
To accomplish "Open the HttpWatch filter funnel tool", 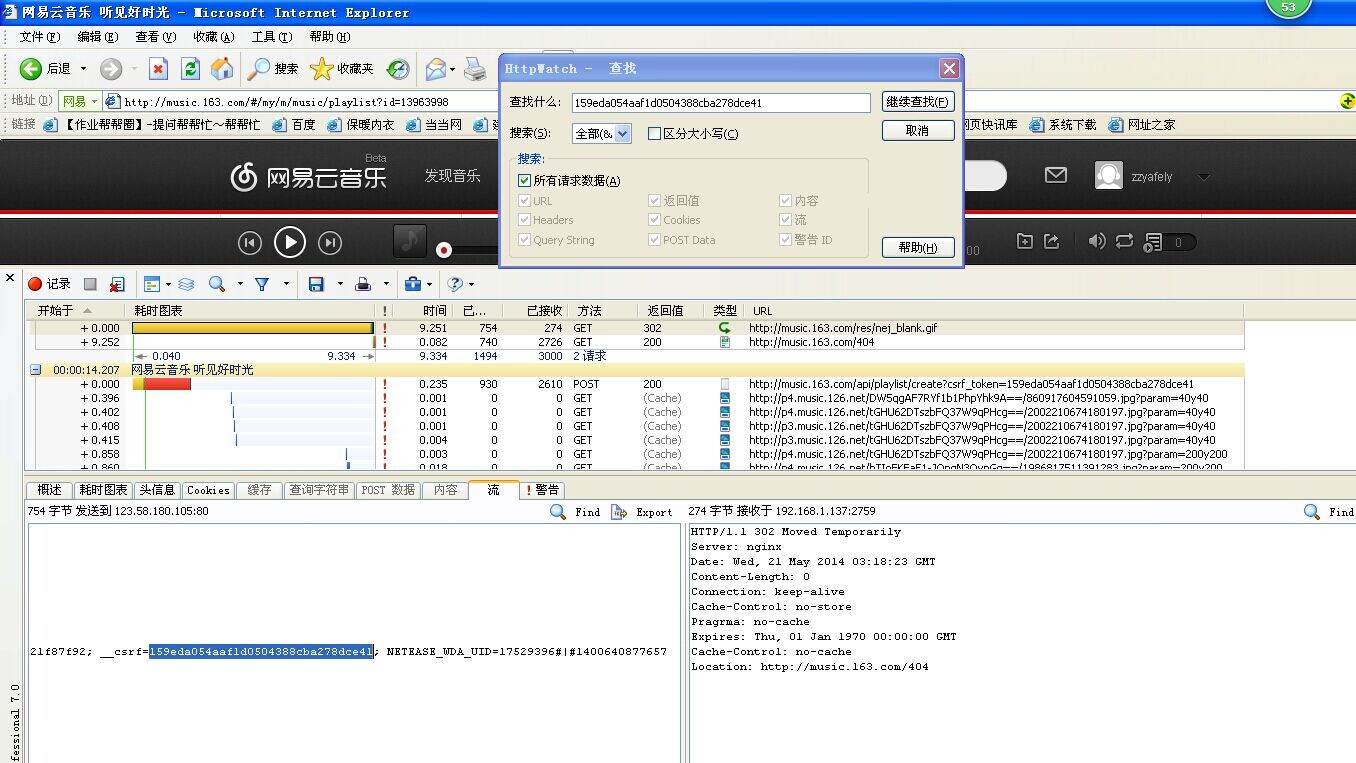I will (x=262, y=284).
